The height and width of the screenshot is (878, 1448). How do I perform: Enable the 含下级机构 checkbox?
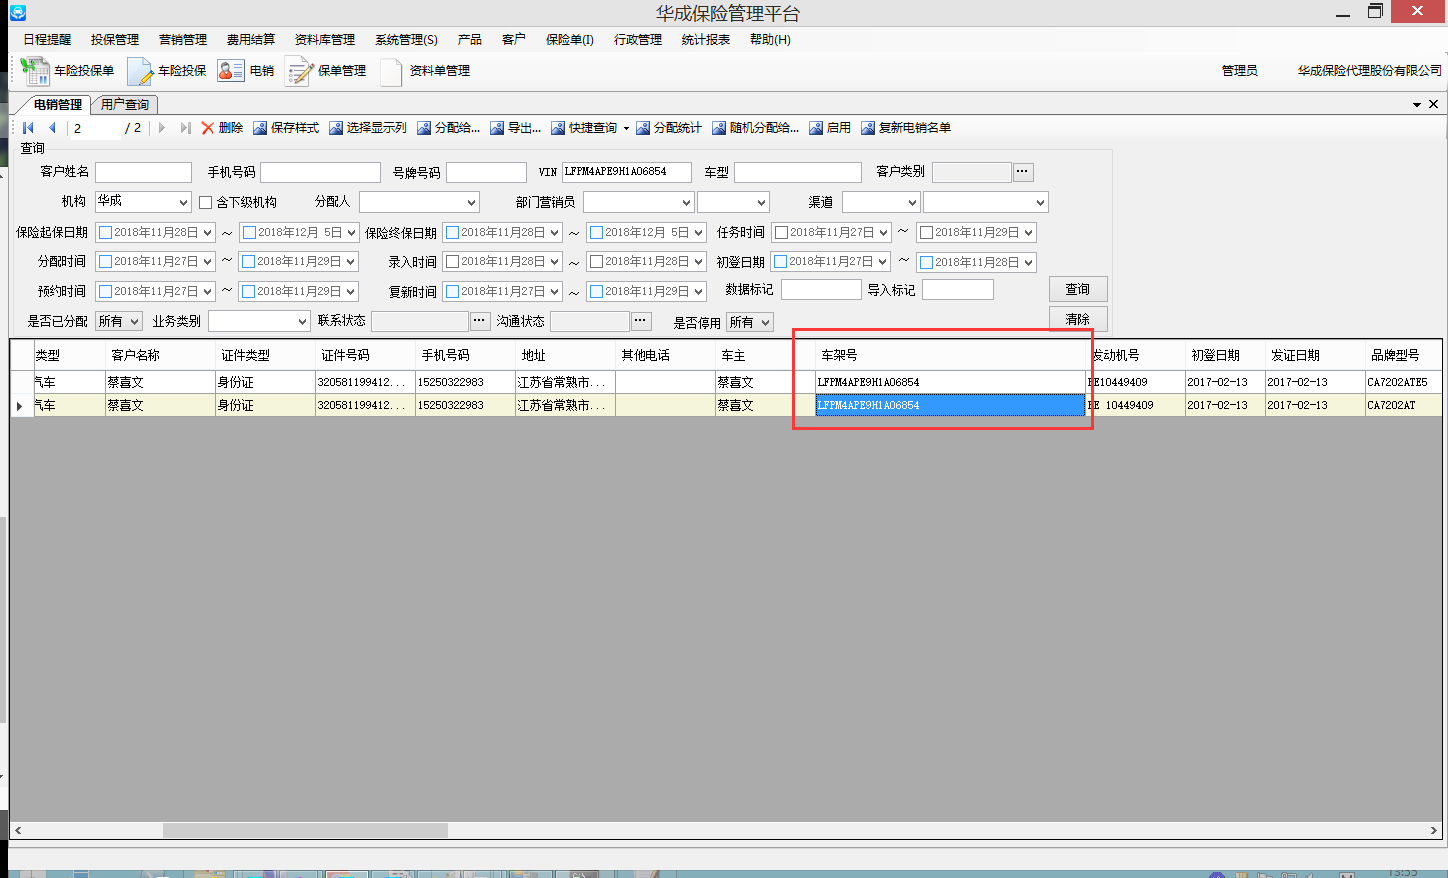coord(206,203)
